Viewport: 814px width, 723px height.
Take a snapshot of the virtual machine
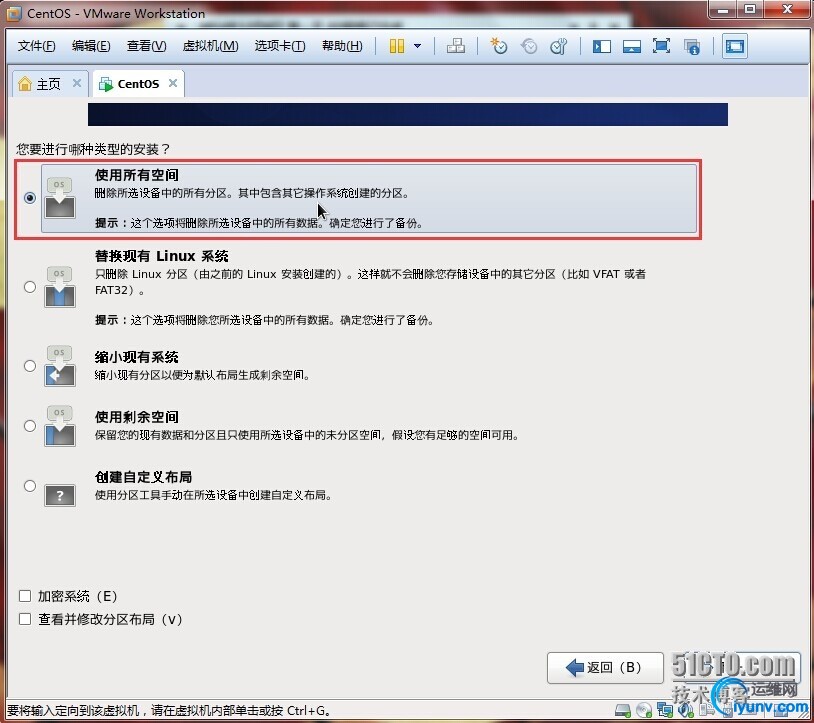coord(498,46)
